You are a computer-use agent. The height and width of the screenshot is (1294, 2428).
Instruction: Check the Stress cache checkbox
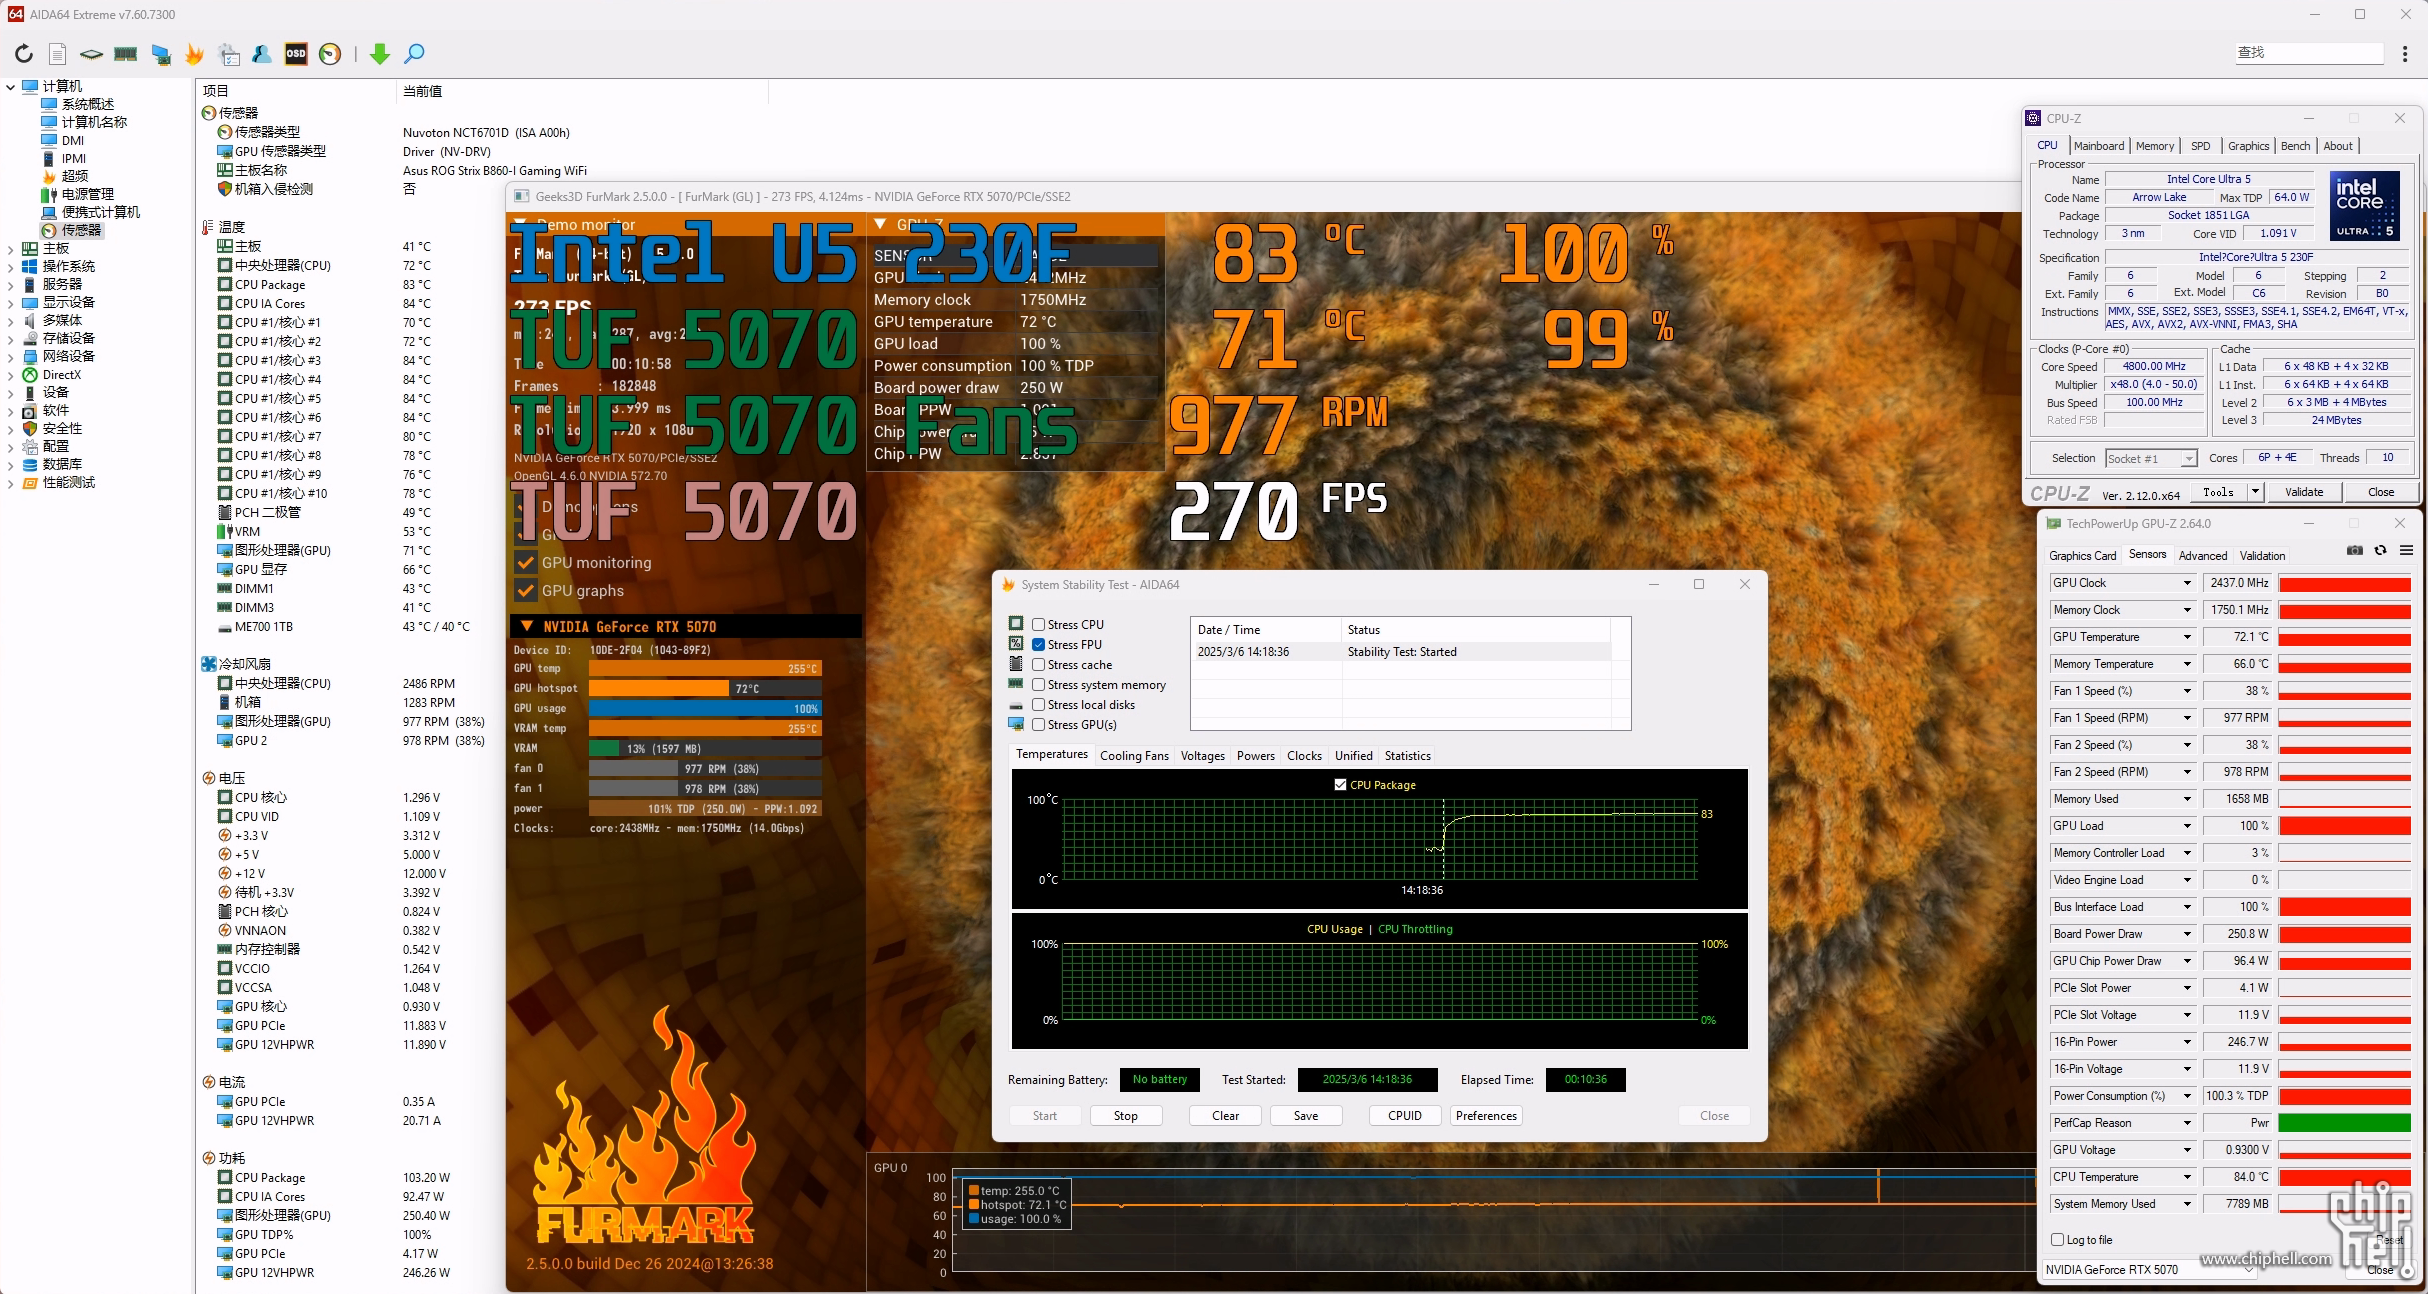click(1039, 665)
